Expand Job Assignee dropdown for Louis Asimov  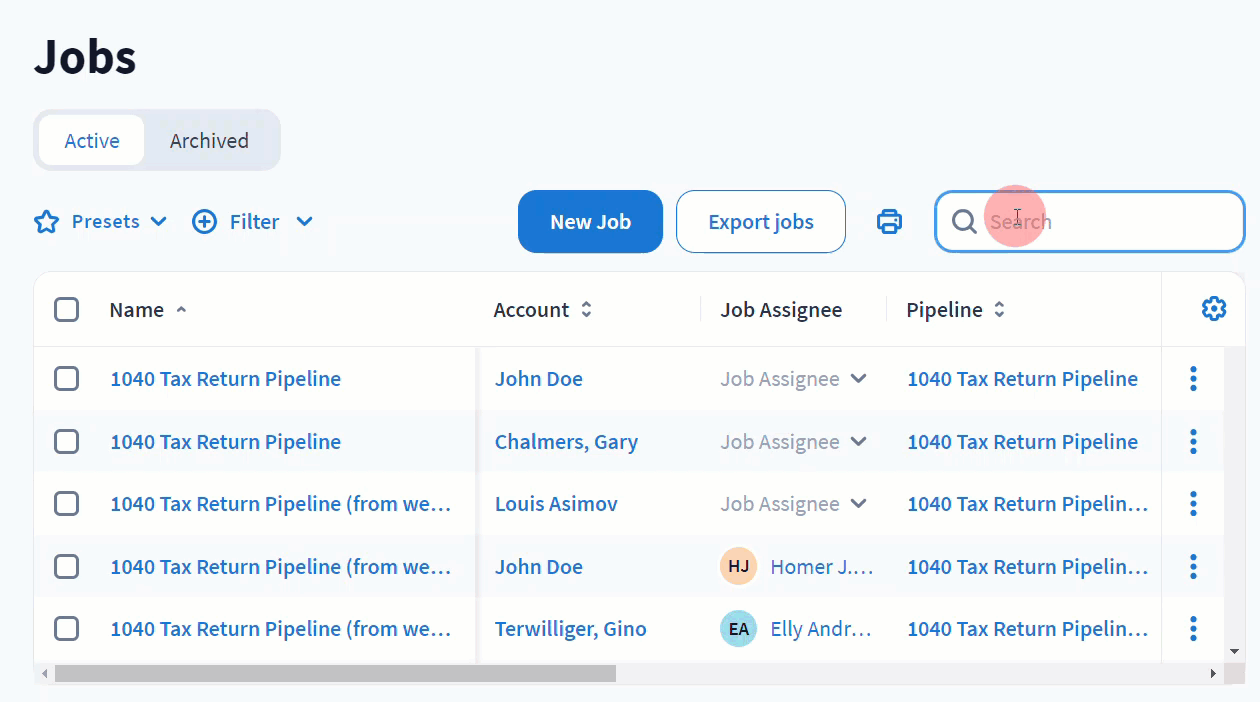(x=857, y=504)
